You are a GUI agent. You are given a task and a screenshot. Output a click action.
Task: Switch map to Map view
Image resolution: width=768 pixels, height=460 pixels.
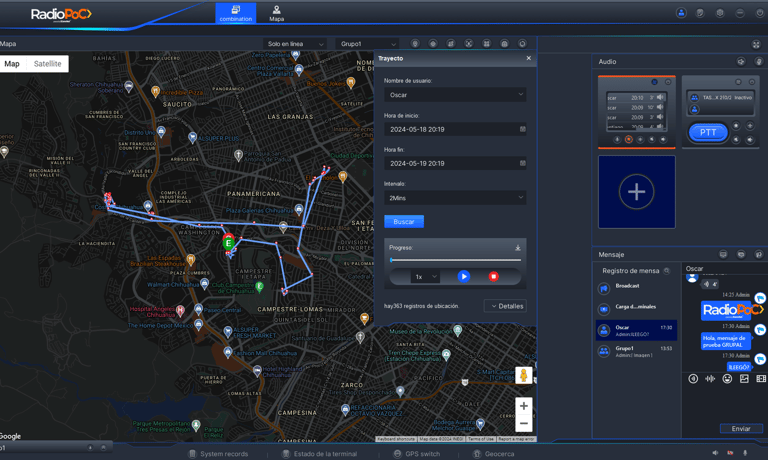pos(12,64)
